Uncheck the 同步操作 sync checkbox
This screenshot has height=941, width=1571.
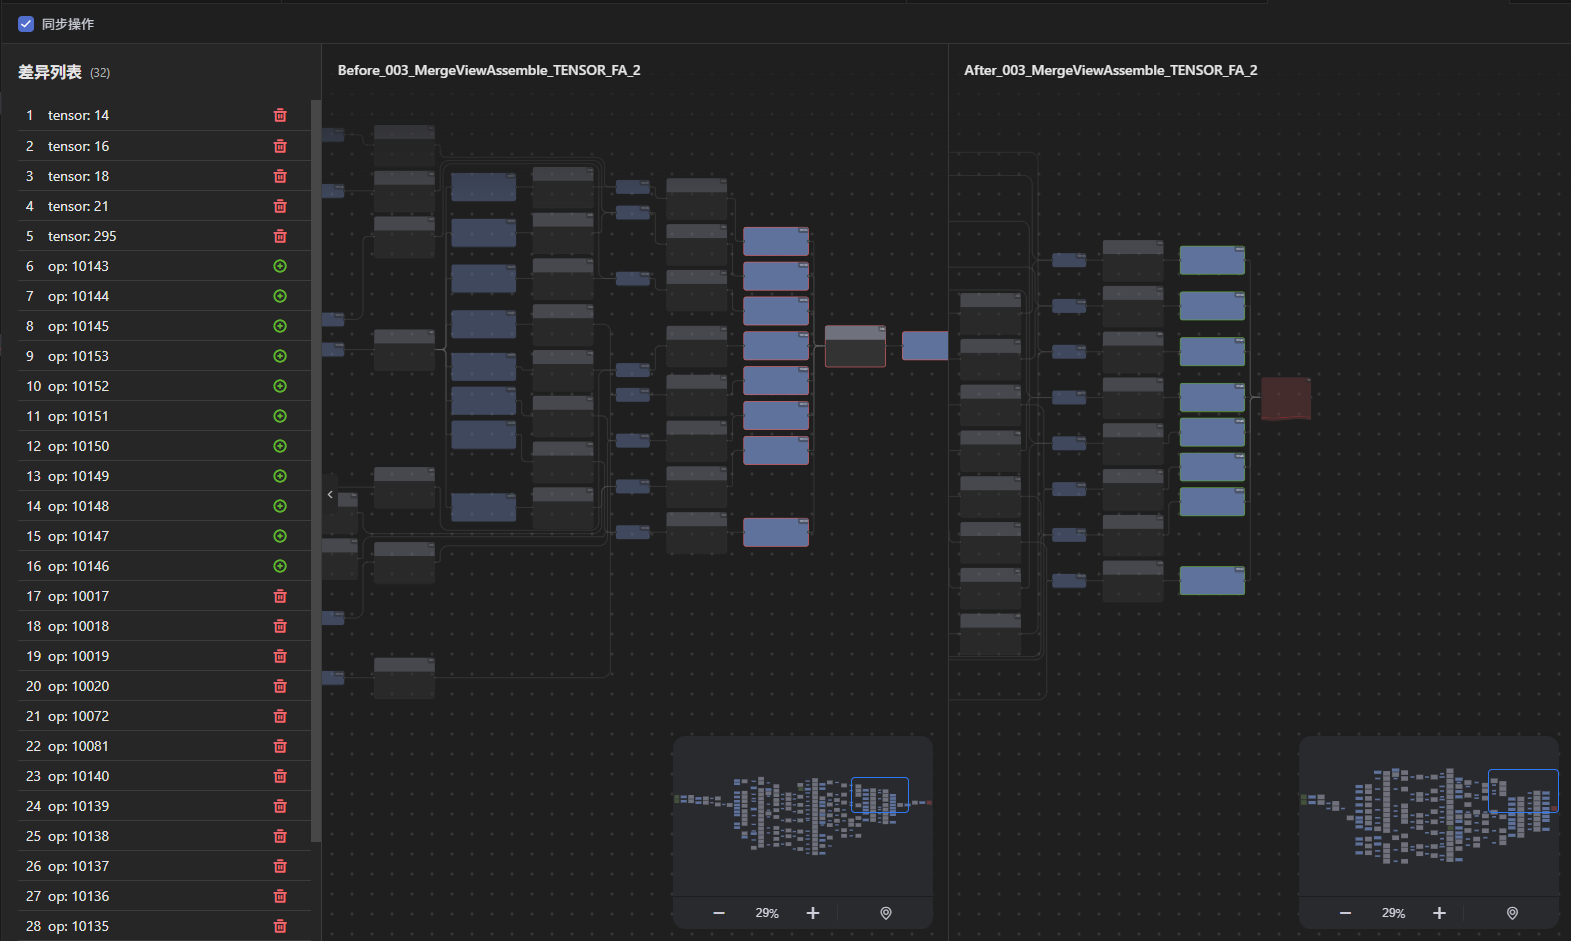tap(26, 24)
